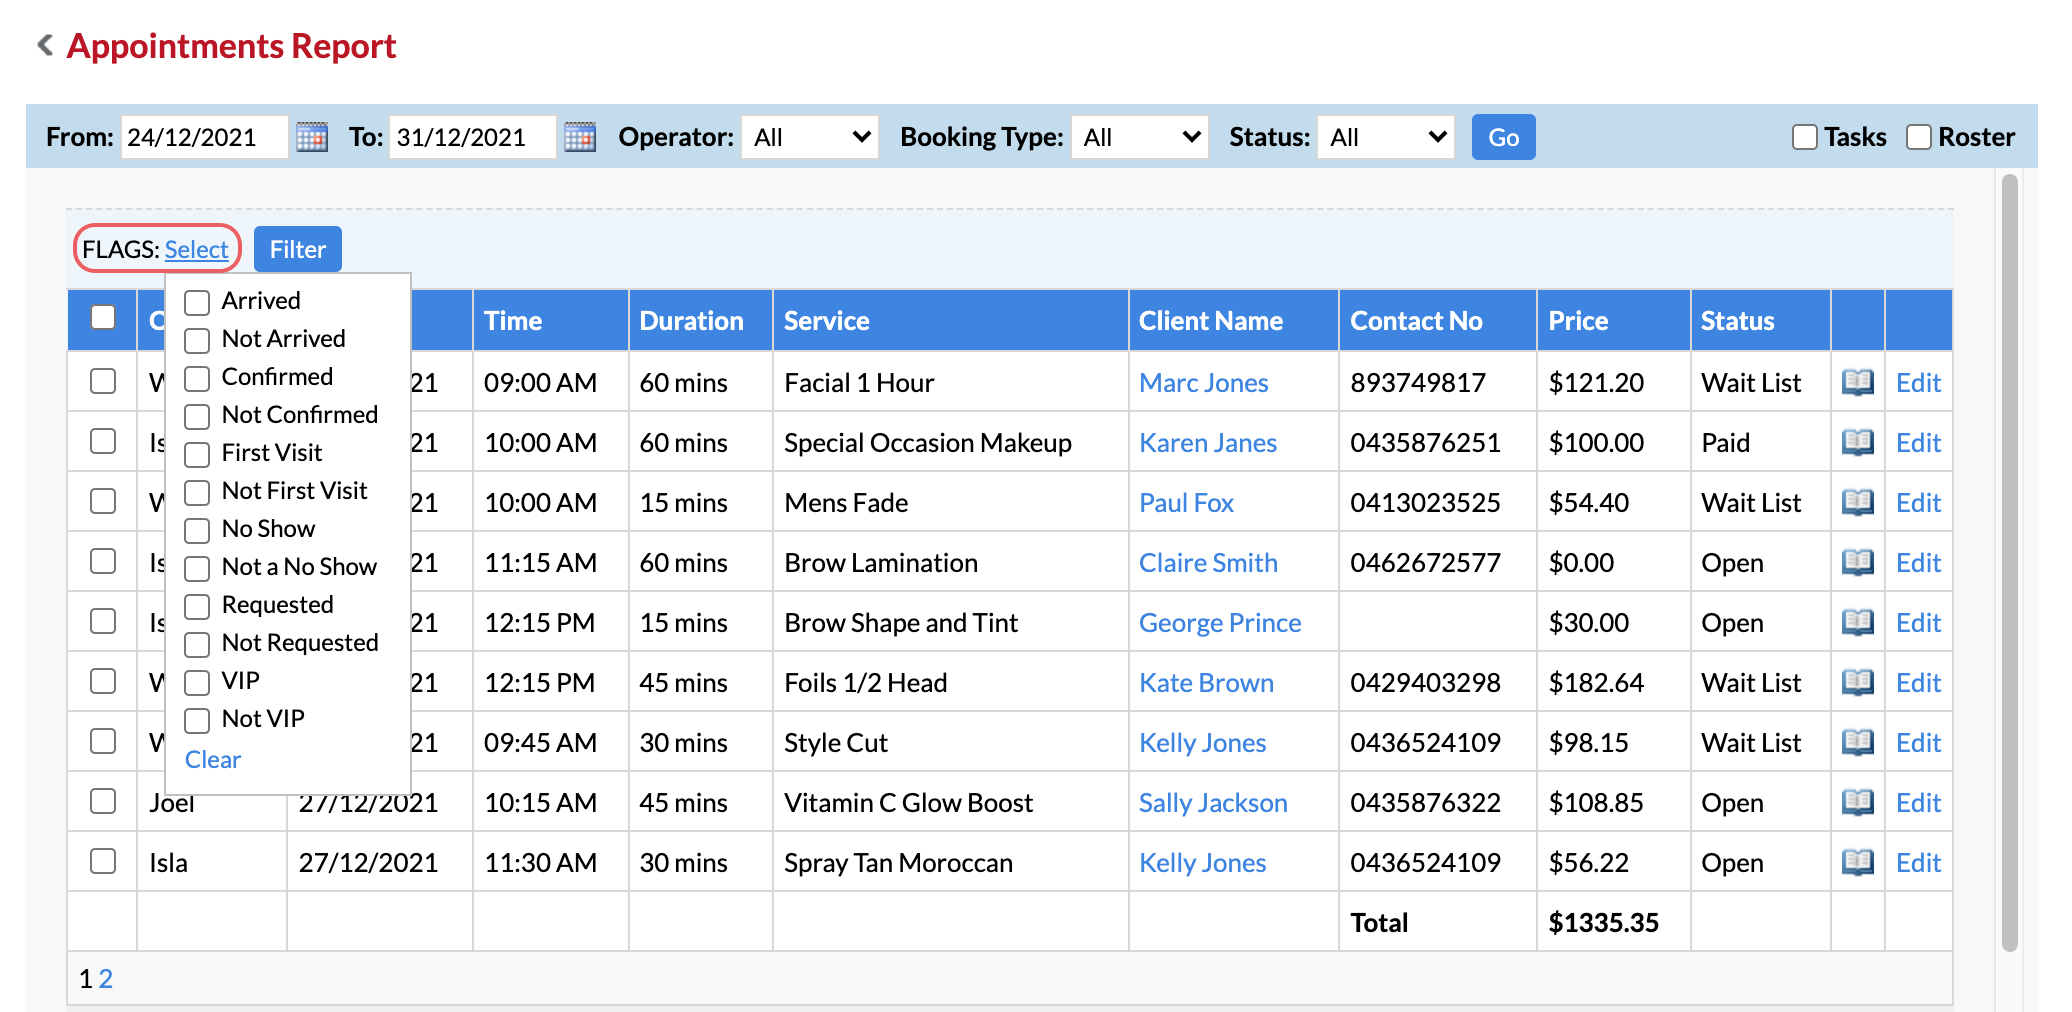Open the Operator dropdown
The height and width of the screenshot is (1012, 2072).
pos(810,137)
